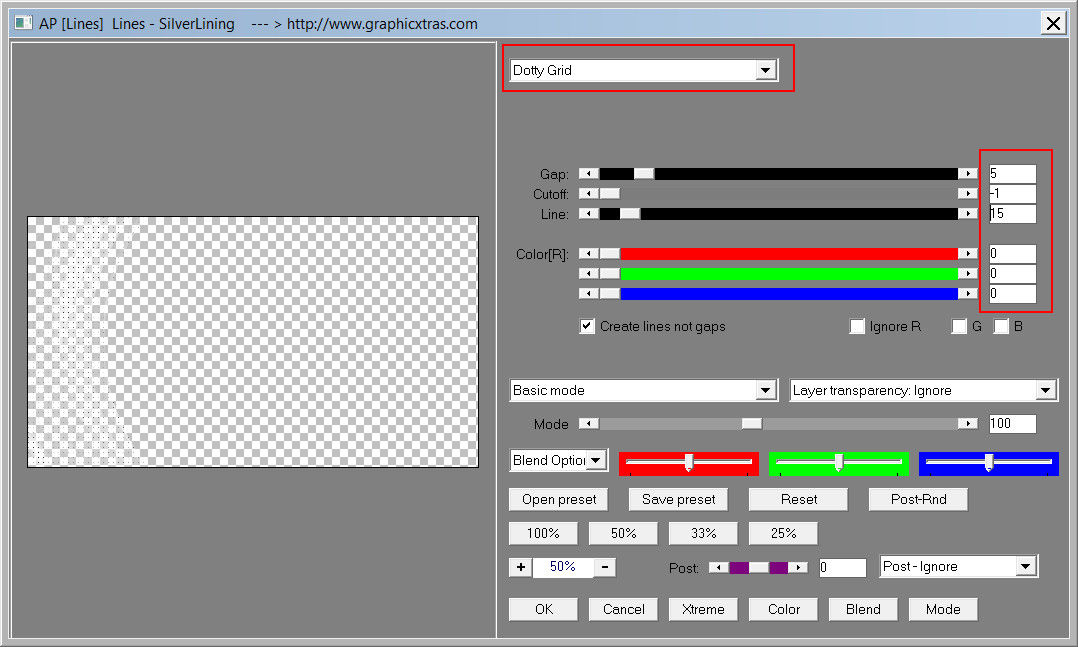Click the Gap value input field

pyautogui.click(x=1012, y=174)
